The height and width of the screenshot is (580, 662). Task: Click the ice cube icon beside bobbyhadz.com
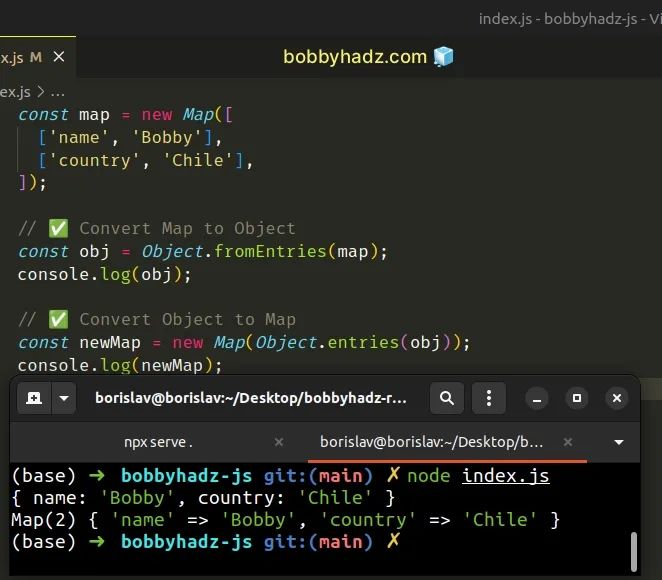coord(443,57)
